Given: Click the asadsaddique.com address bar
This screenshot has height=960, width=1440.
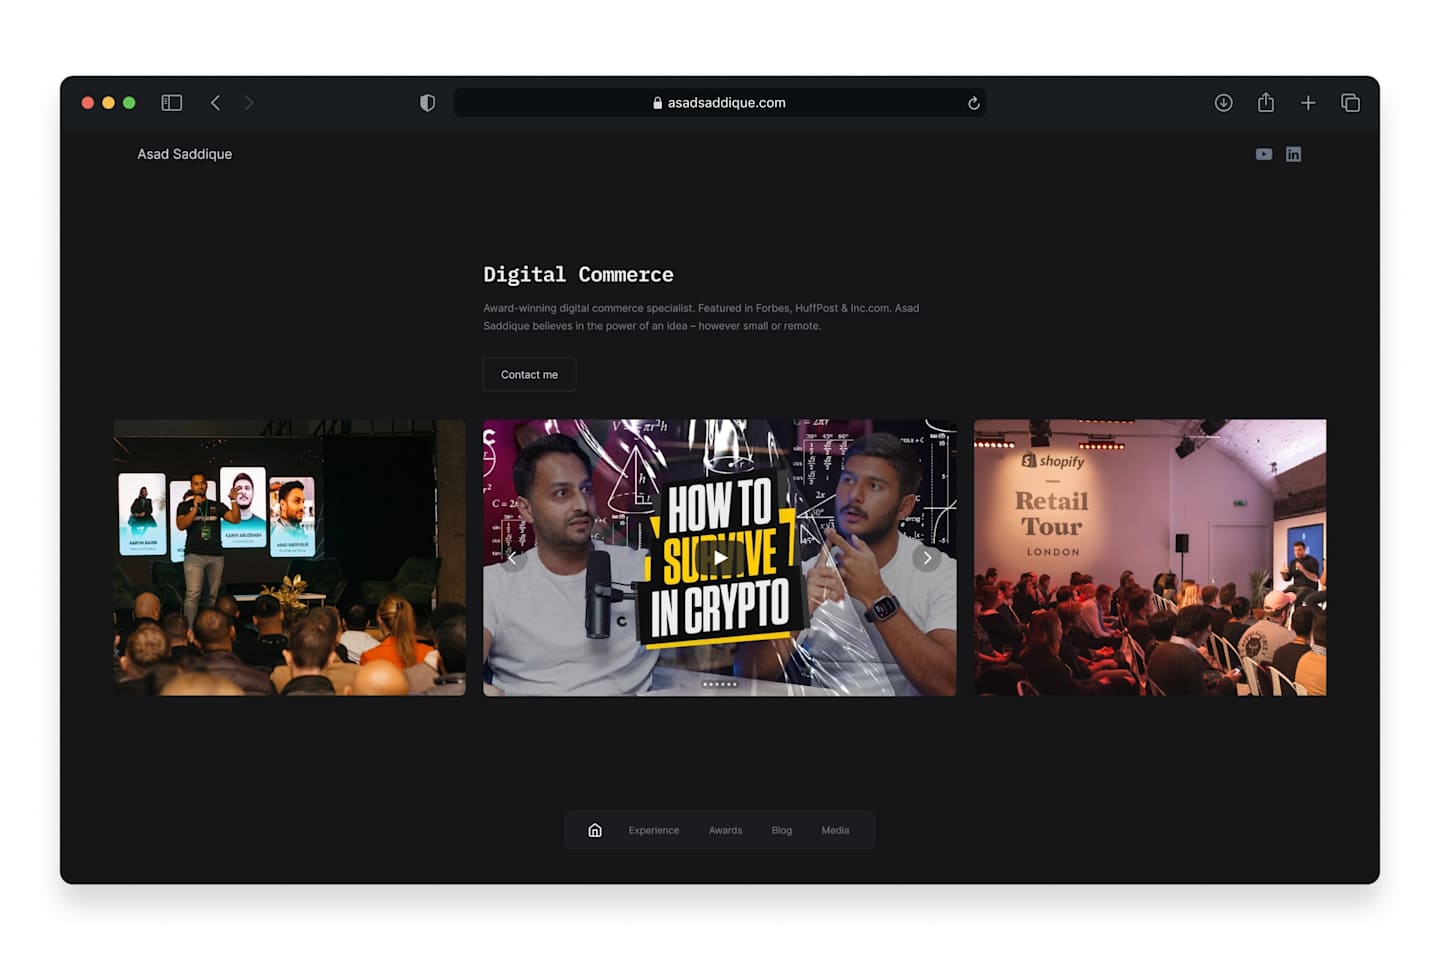Looking at the screenshot, I should pos(719,103).
